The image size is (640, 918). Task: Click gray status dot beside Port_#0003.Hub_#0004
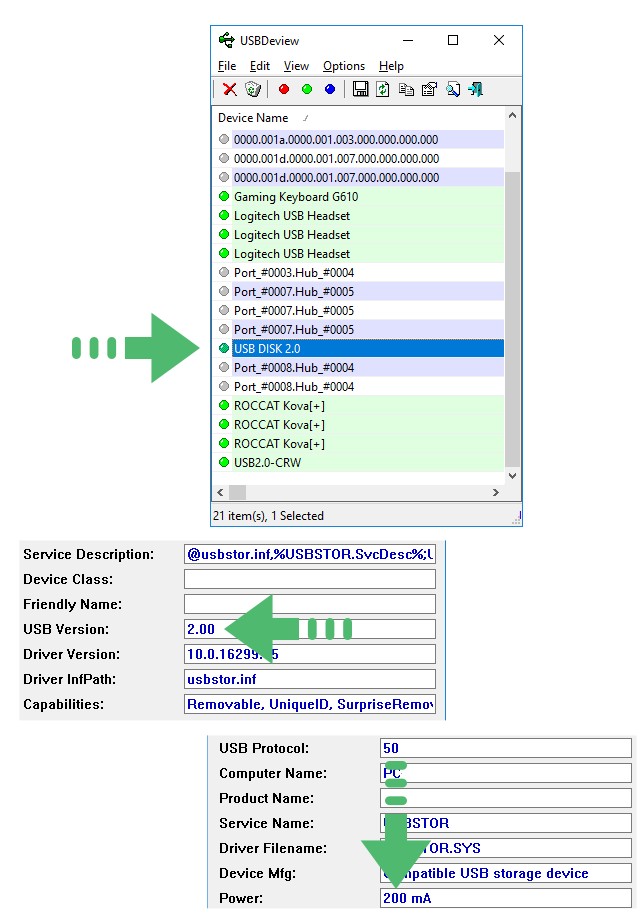[224, 272]
